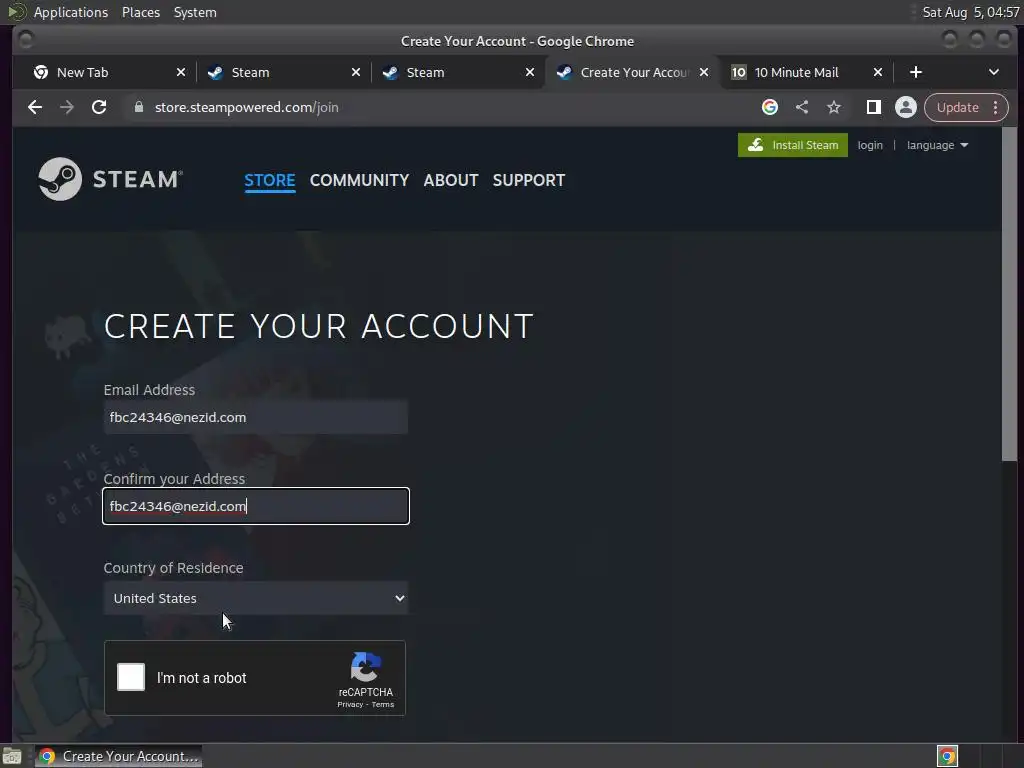The image size is (1024, 768).
Task: Click the Update button in Chrome
Action: coord(957,107)
